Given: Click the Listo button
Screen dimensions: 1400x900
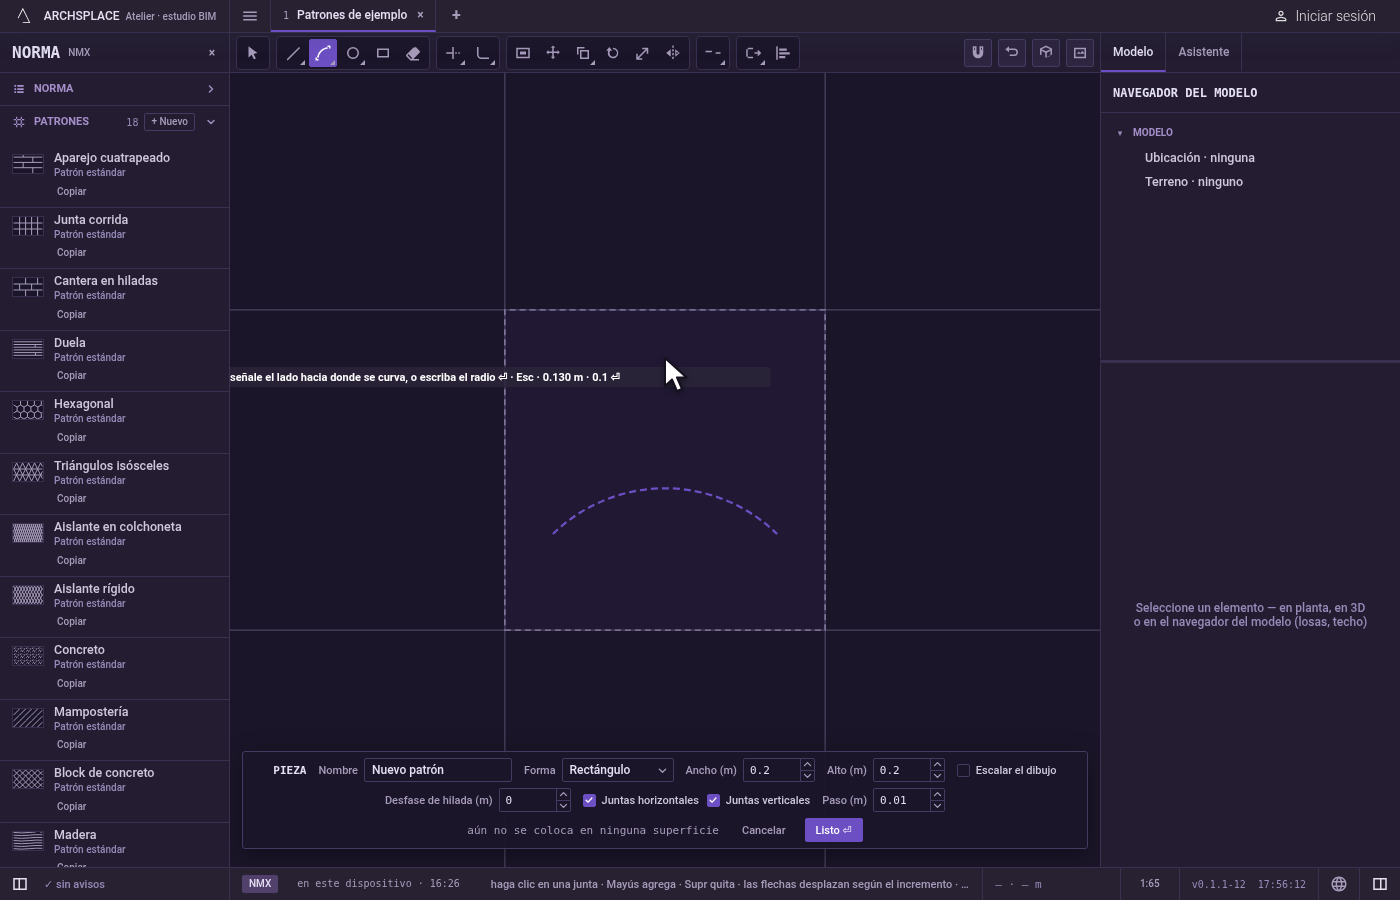Looking at the screenshot, I should [833, 830].
